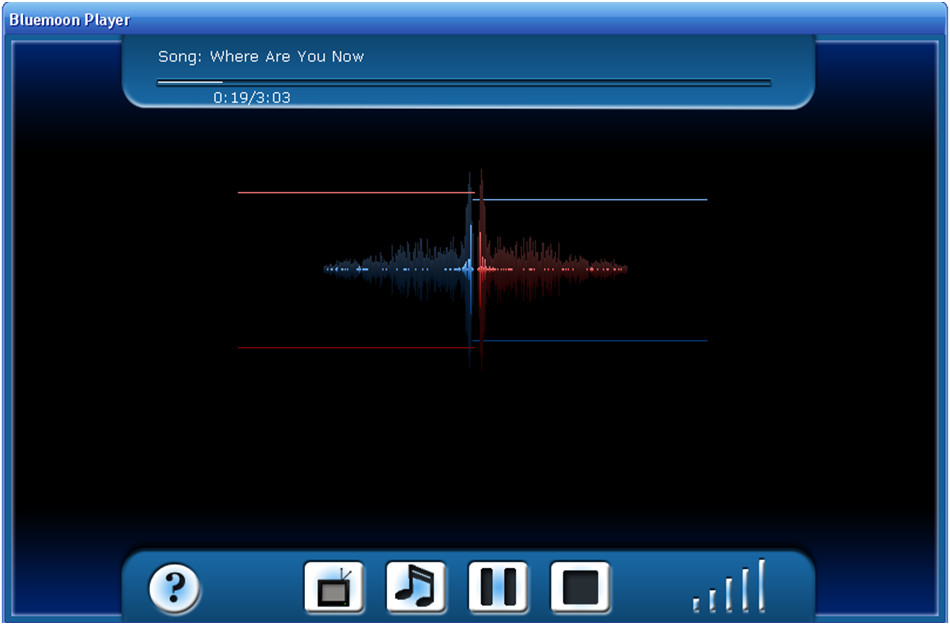950x625 pixels.
Task: Open music mode via the musical note icon
Action: click(x=416, y=587)
